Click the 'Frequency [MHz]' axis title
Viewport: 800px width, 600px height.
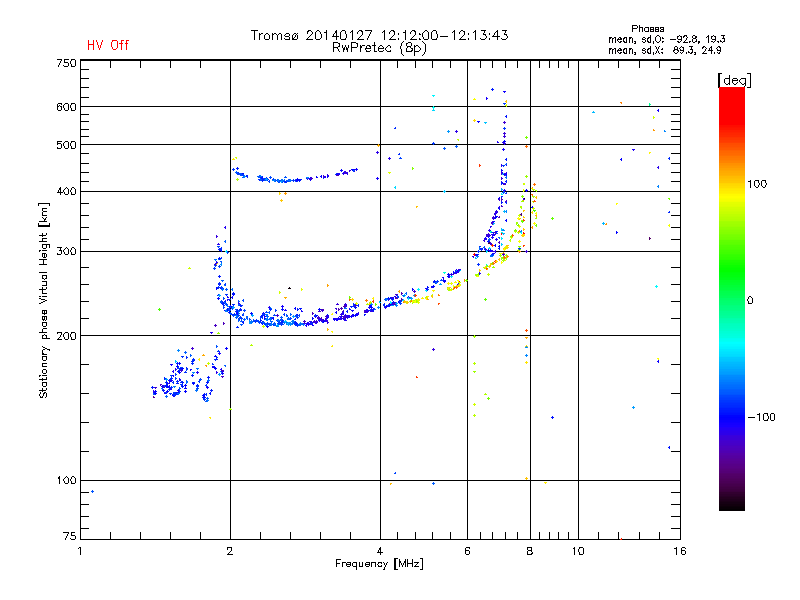pyautogui.click(x=379, y=564)
